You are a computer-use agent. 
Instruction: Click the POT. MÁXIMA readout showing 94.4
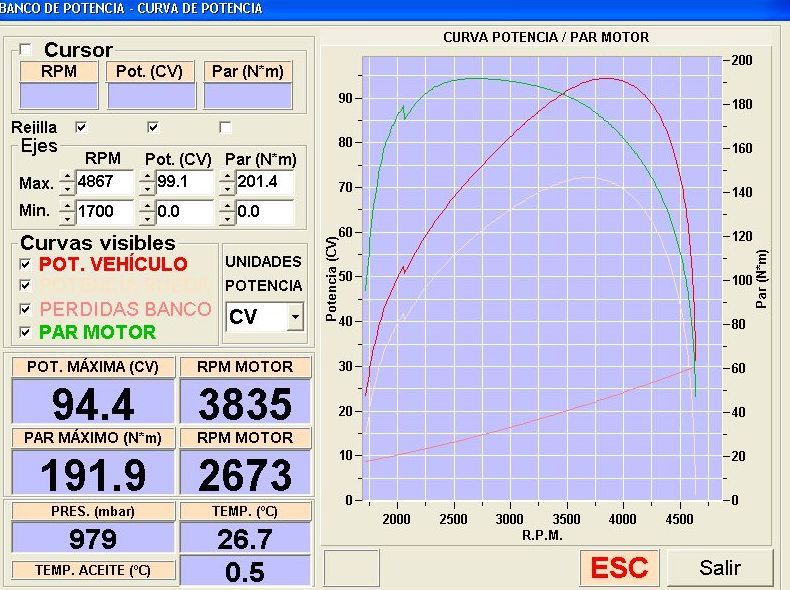[92, 404]
